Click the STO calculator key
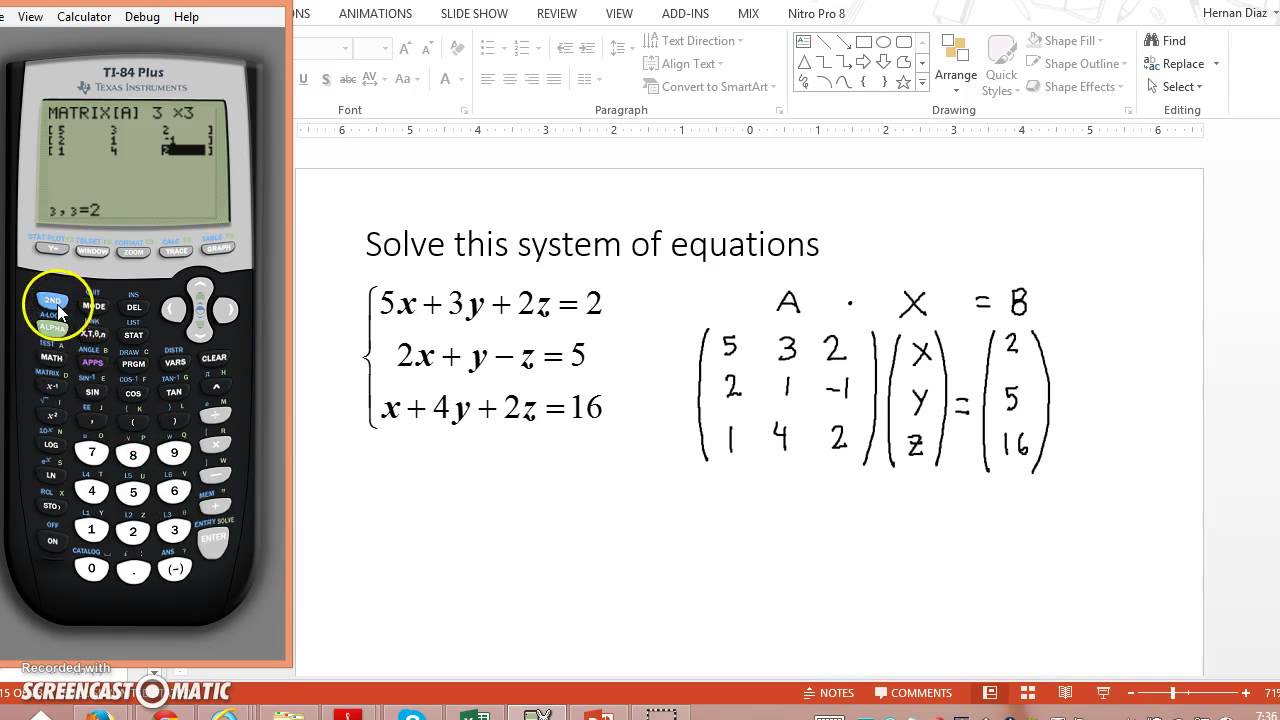The width and height of the screenshot is (1280, 720). (52, 506)
